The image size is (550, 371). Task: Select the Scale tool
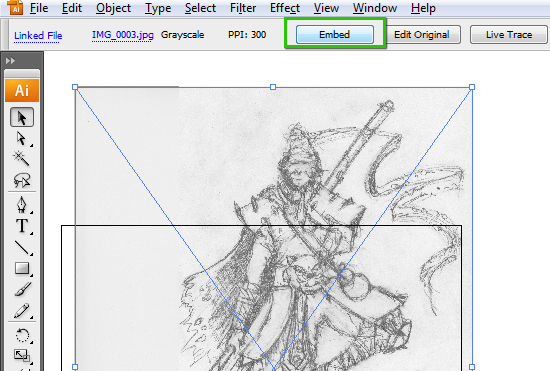tap(22, 355)
